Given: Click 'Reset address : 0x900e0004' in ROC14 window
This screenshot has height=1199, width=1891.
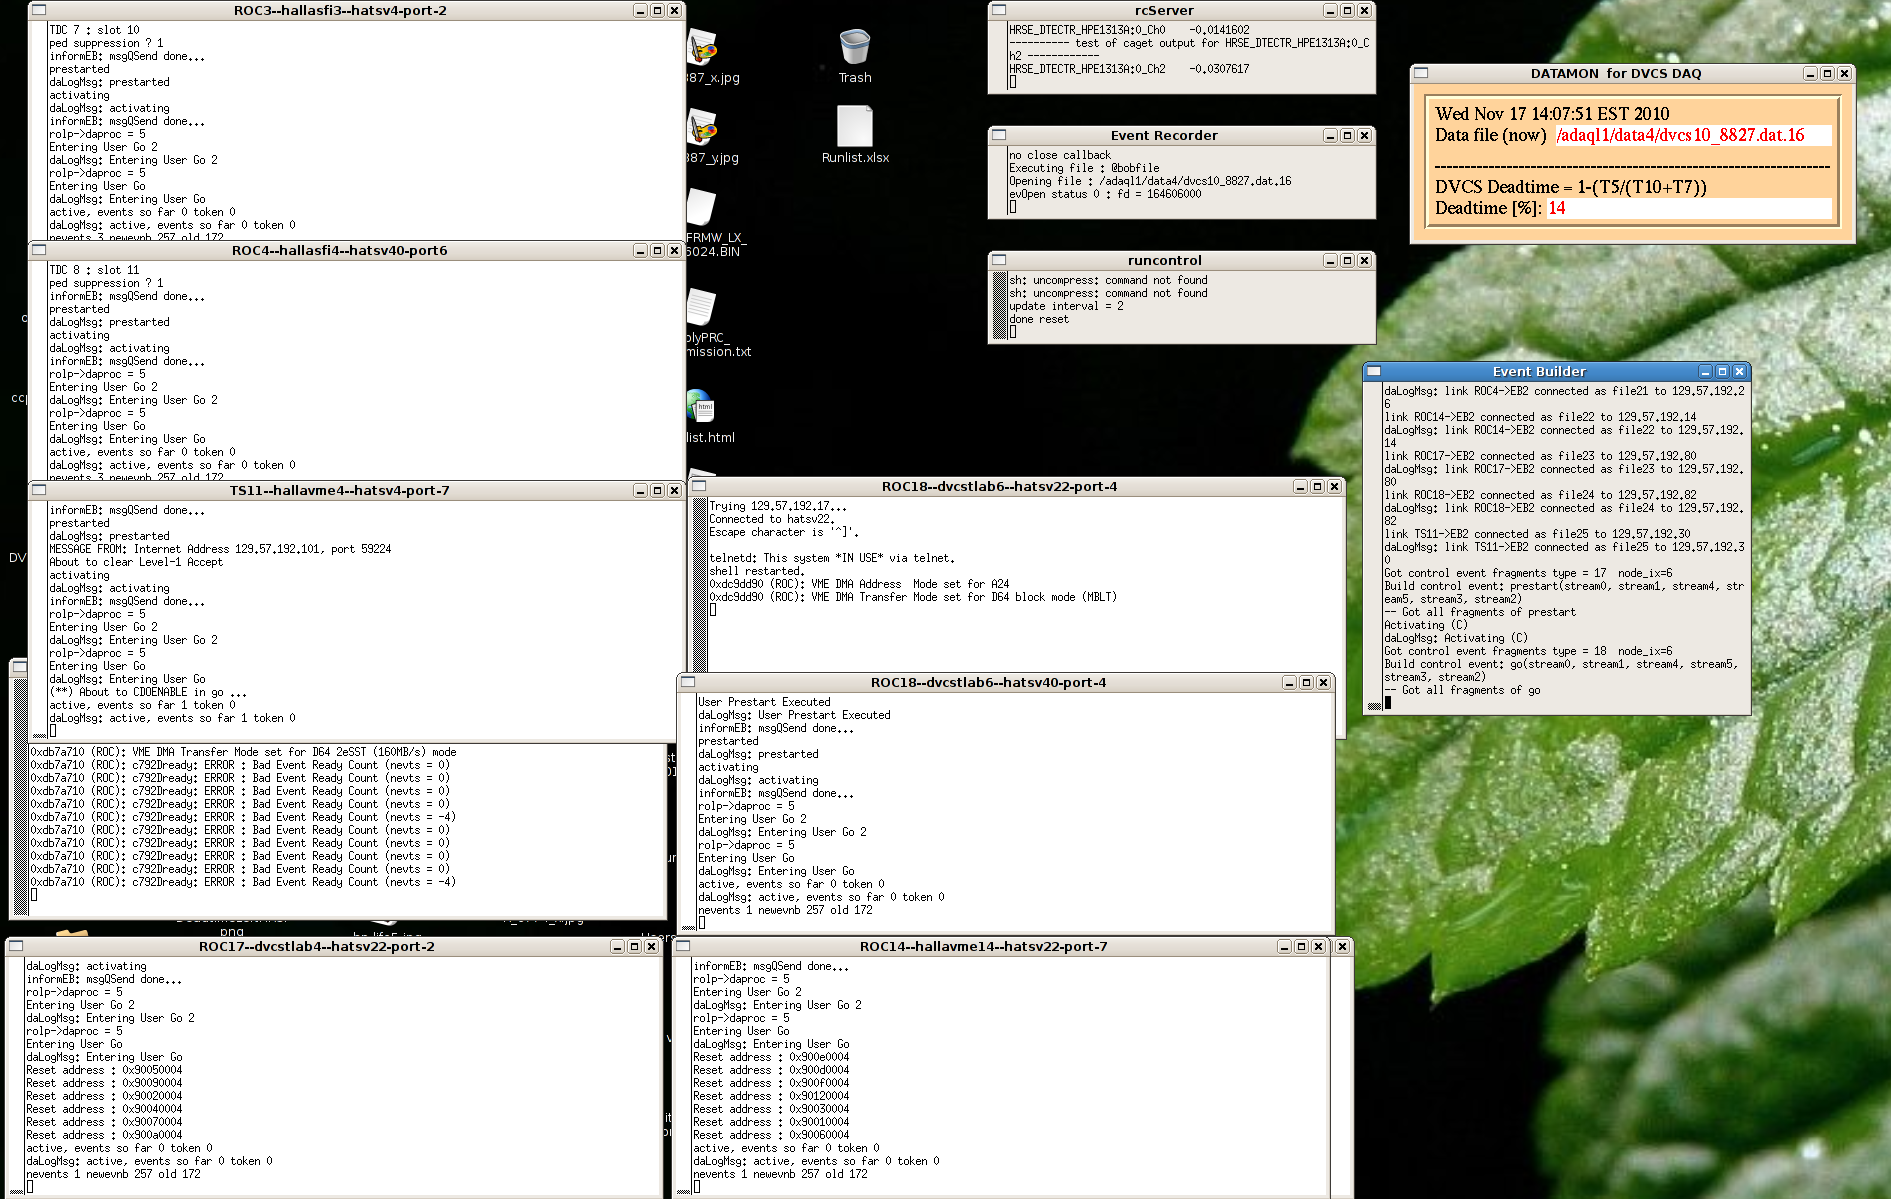Looking at the screenshot, I should point(771,1057).
